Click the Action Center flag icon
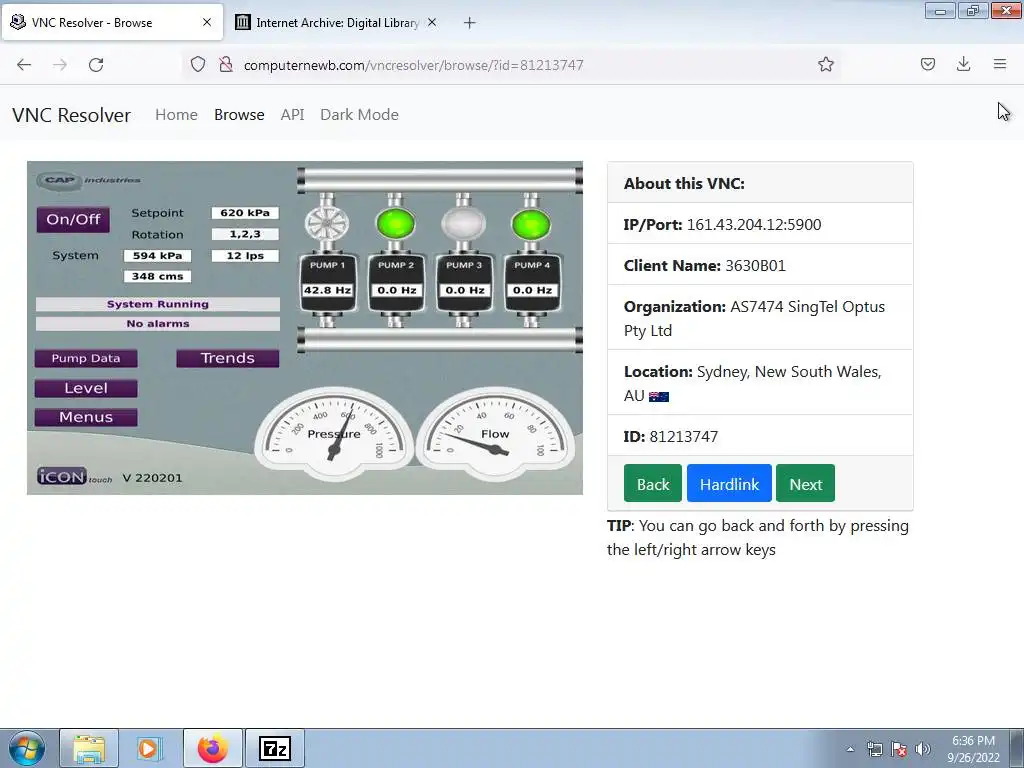The width and height of the screenshot is (1024, 768). 899,749
